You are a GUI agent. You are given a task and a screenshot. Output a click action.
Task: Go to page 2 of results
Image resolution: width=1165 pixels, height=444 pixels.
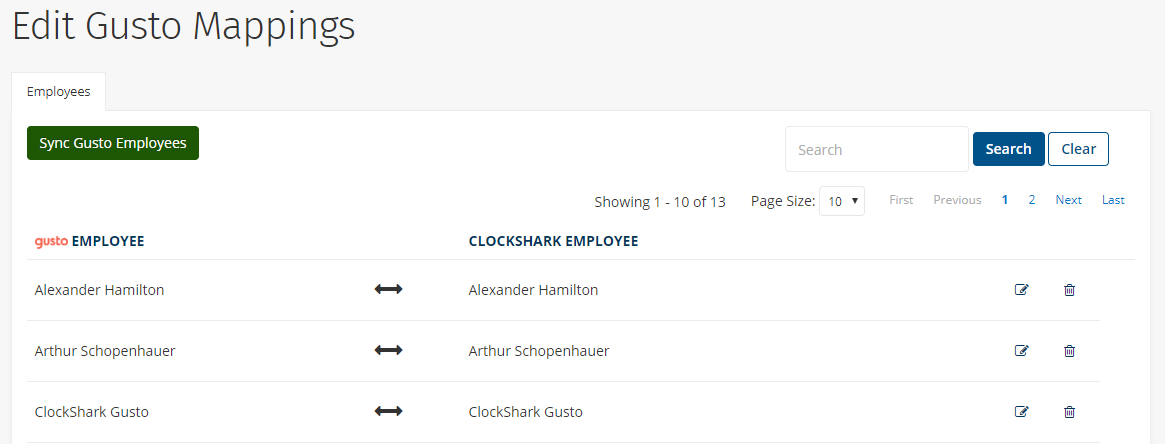(1032, 200)
